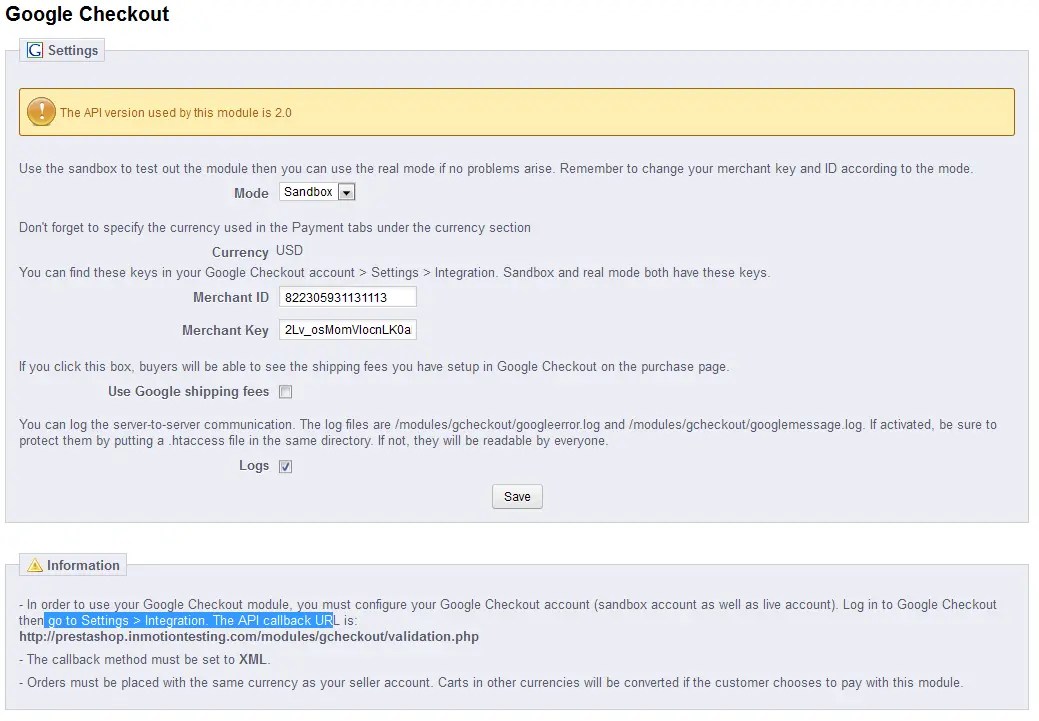
Task: Click the dropdown arrow next to Sandbox
Action: tap(346, 191)
